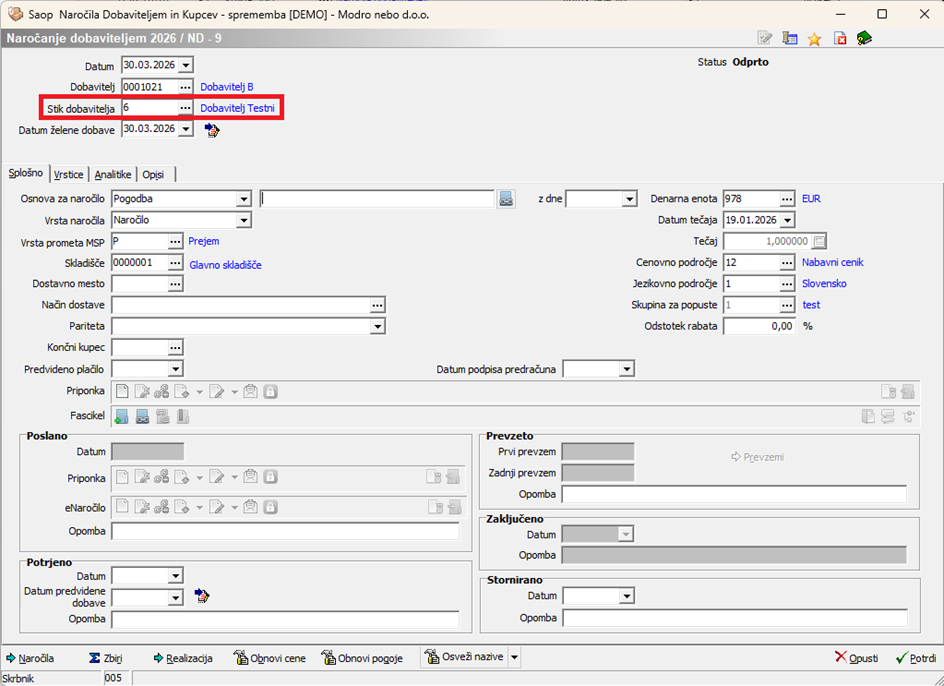Viewport: 944px width, 686px height.
Task: Click into the Odstotek rabata field
Action: point(759,326)
